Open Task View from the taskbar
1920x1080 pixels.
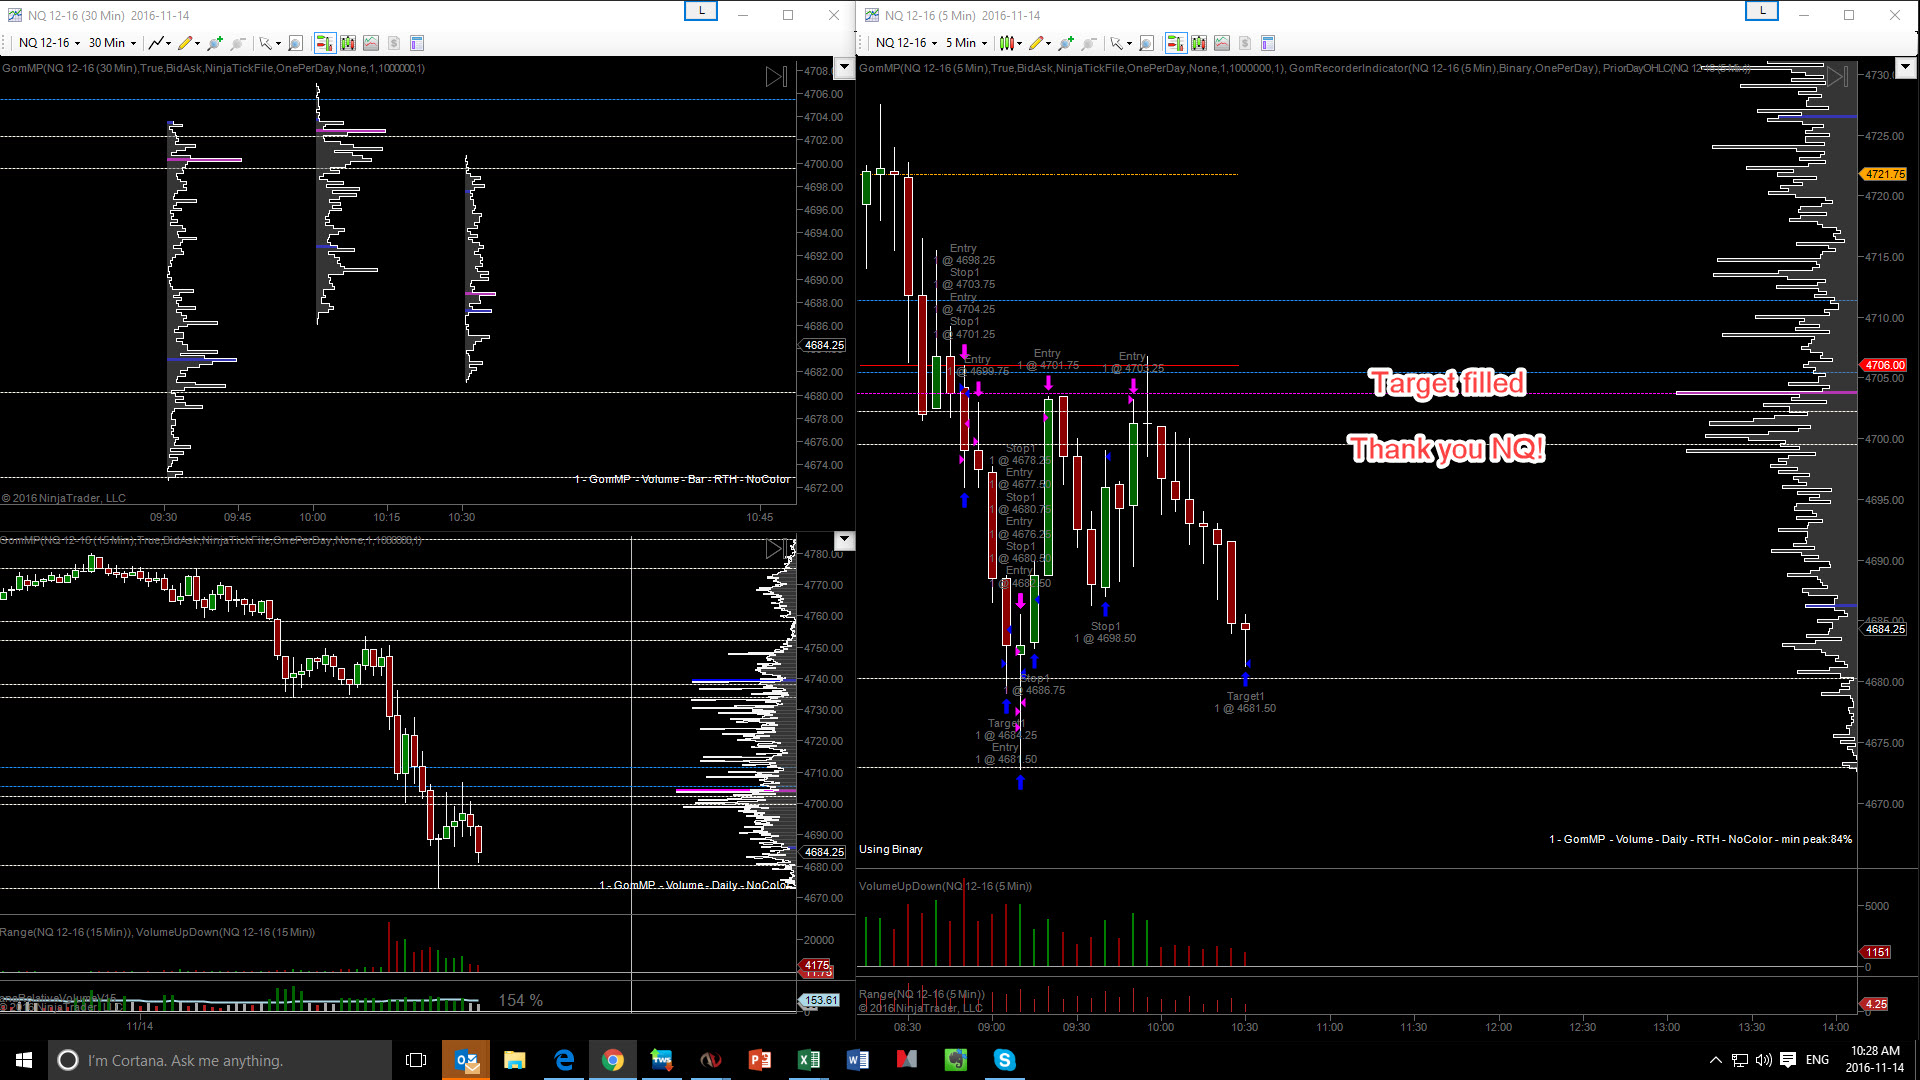(416, 1060)
